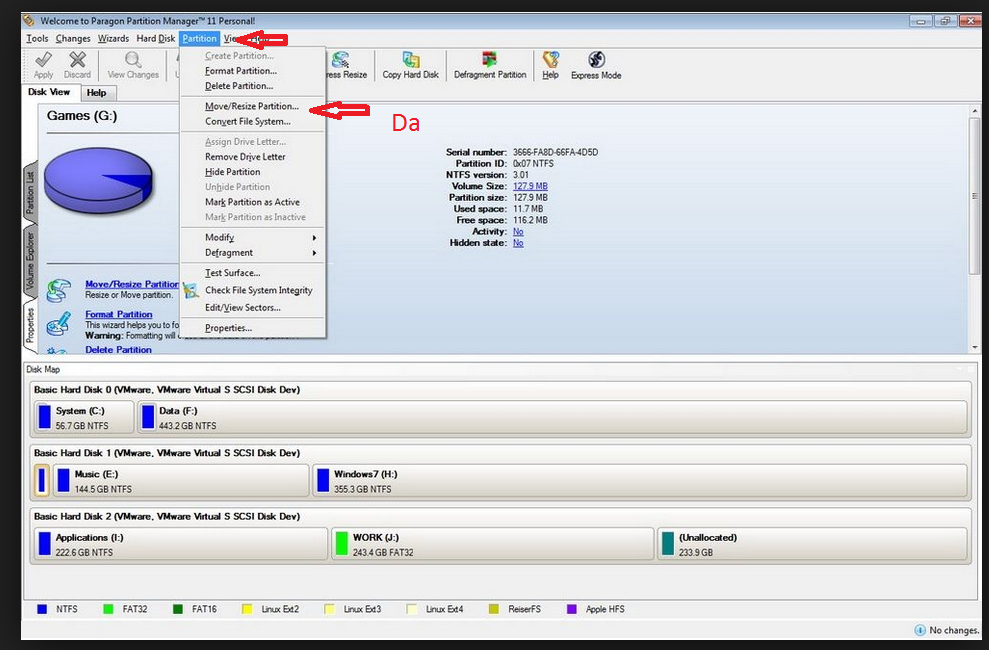Select the Unallocated 233.9 GB block

tap(812, 544)
